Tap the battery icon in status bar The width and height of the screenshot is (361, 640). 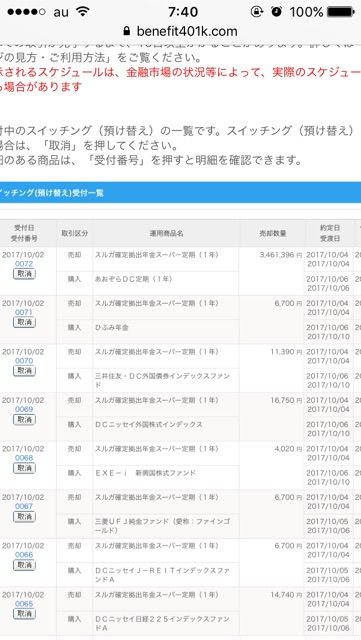(341, 11)
